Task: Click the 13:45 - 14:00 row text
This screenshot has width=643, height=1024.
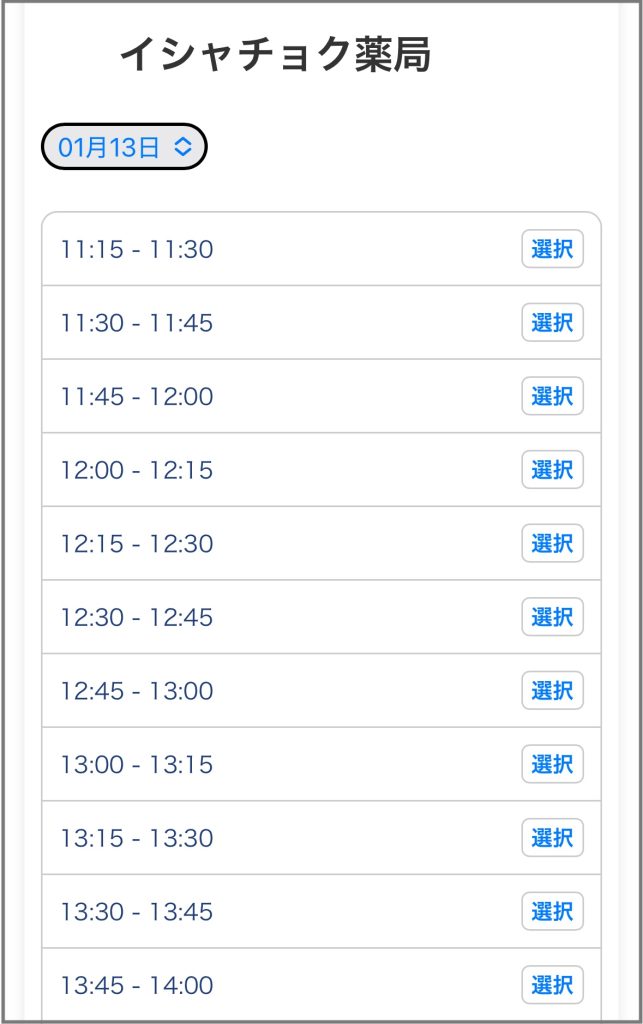Action: [137, 985]
